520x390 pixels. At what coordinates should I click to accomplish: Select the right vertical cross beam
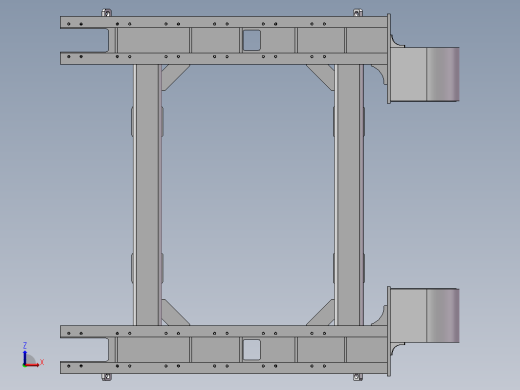pyautogui.click(x=349, y=195)
